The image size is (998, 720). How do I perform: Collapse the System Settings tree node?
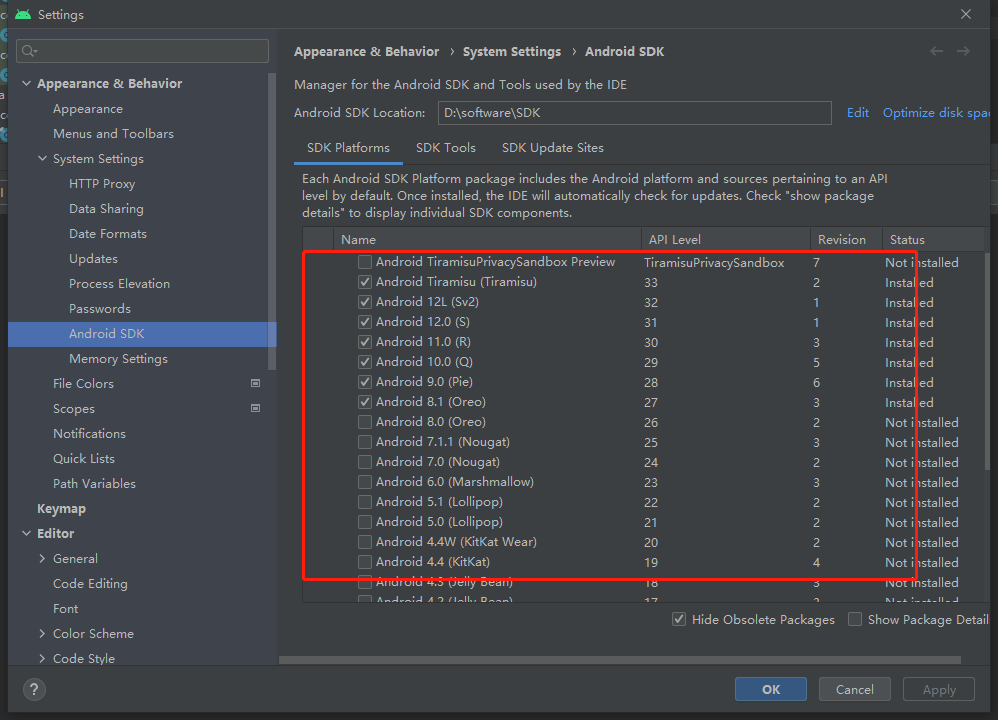pos(42,159)
